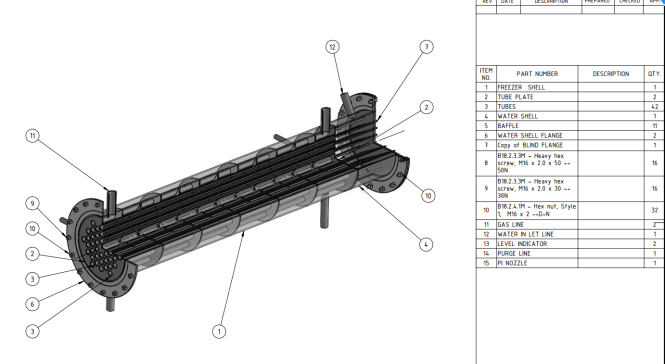Click the FREEZER SHELL part name cell
The width and height of the screenshot is (665, 364).
click(537, 87)
